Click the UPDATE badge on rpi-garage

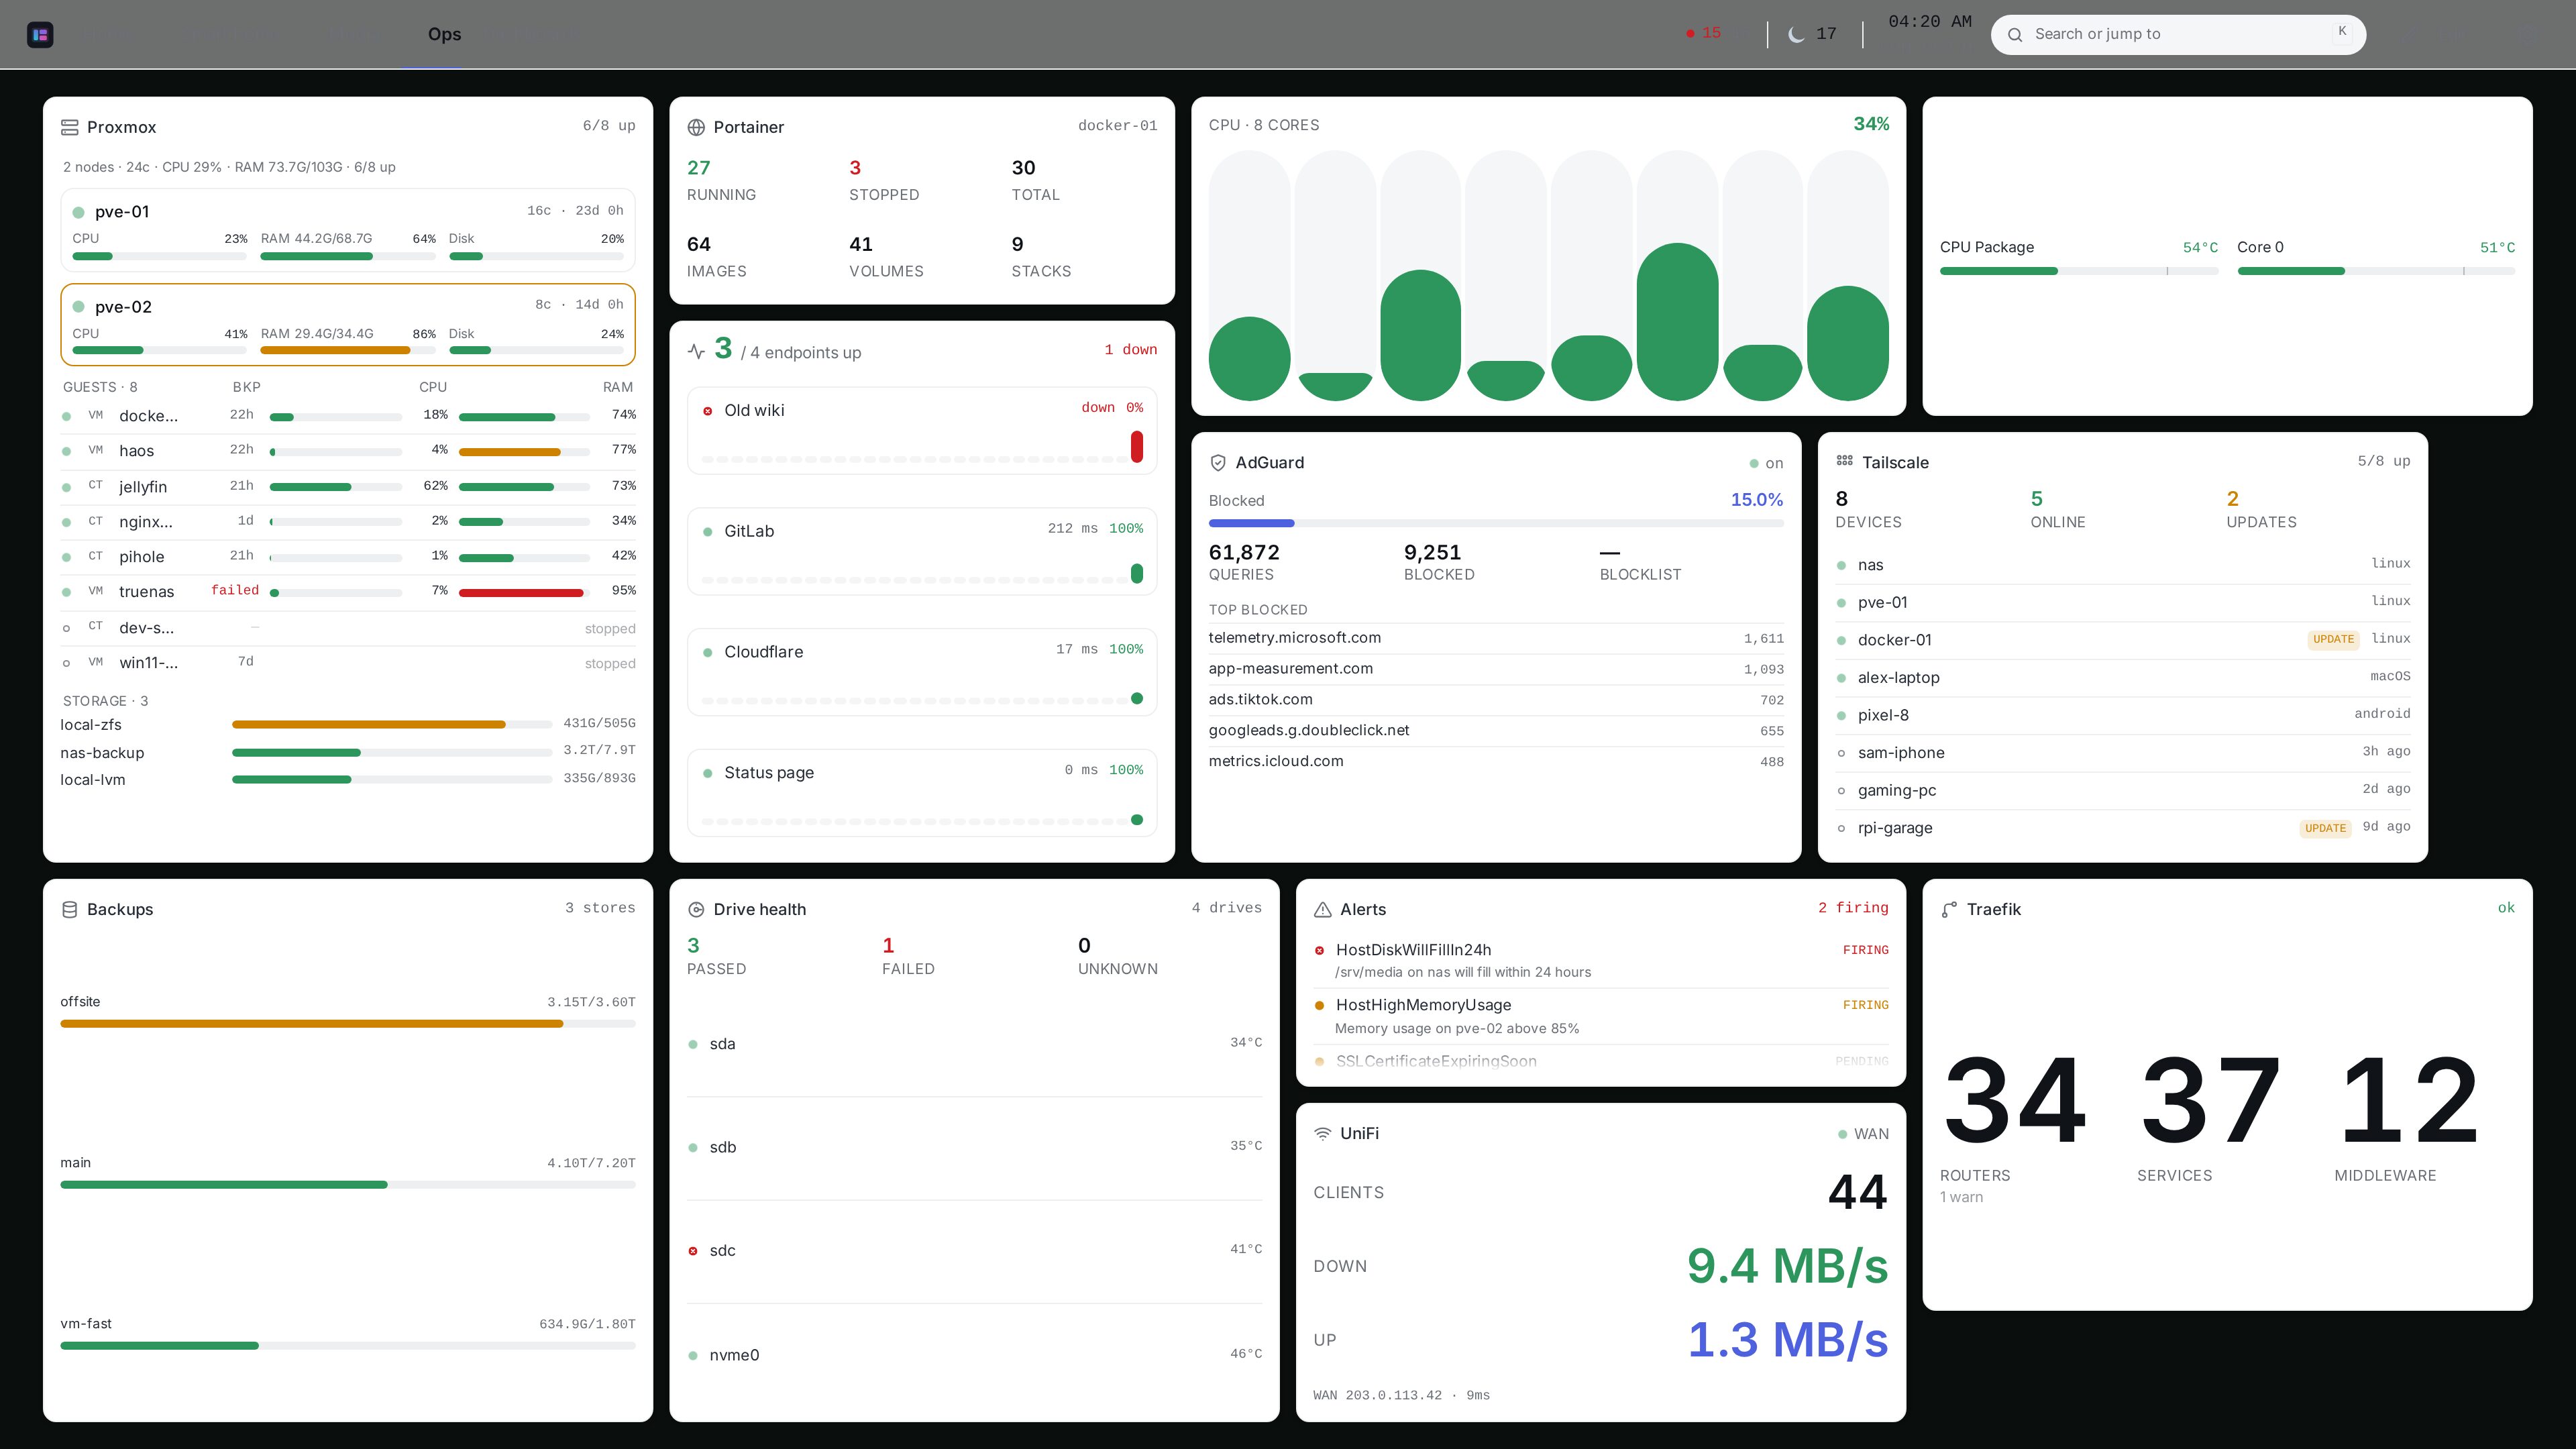[2325, 828]
